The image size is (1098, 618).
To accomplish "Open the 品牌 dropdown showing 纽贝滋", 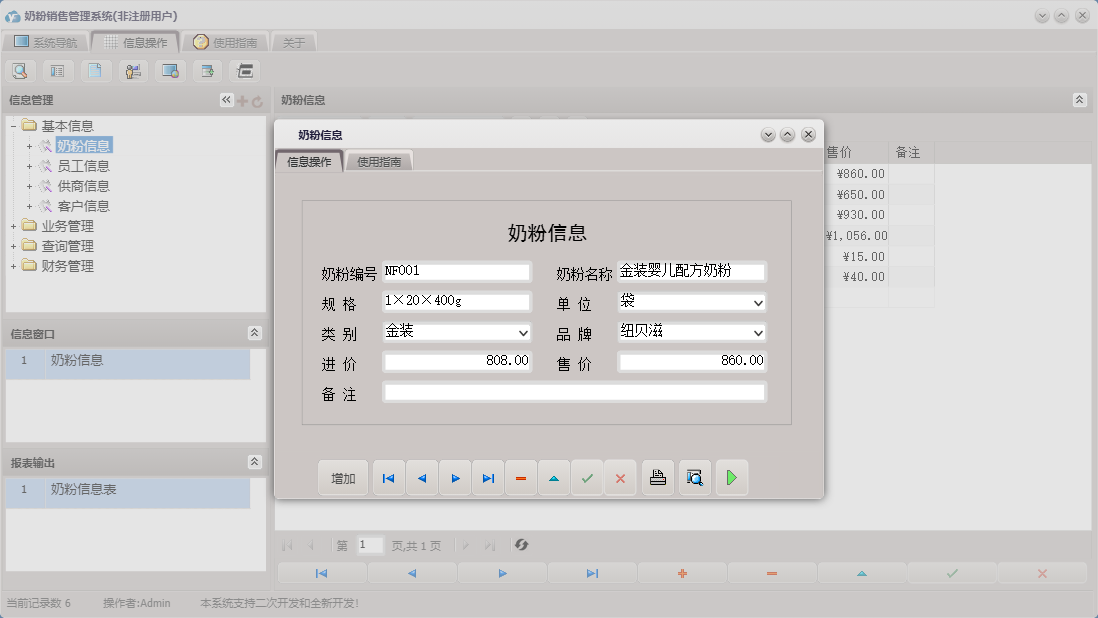I will [x=758, y=331].
